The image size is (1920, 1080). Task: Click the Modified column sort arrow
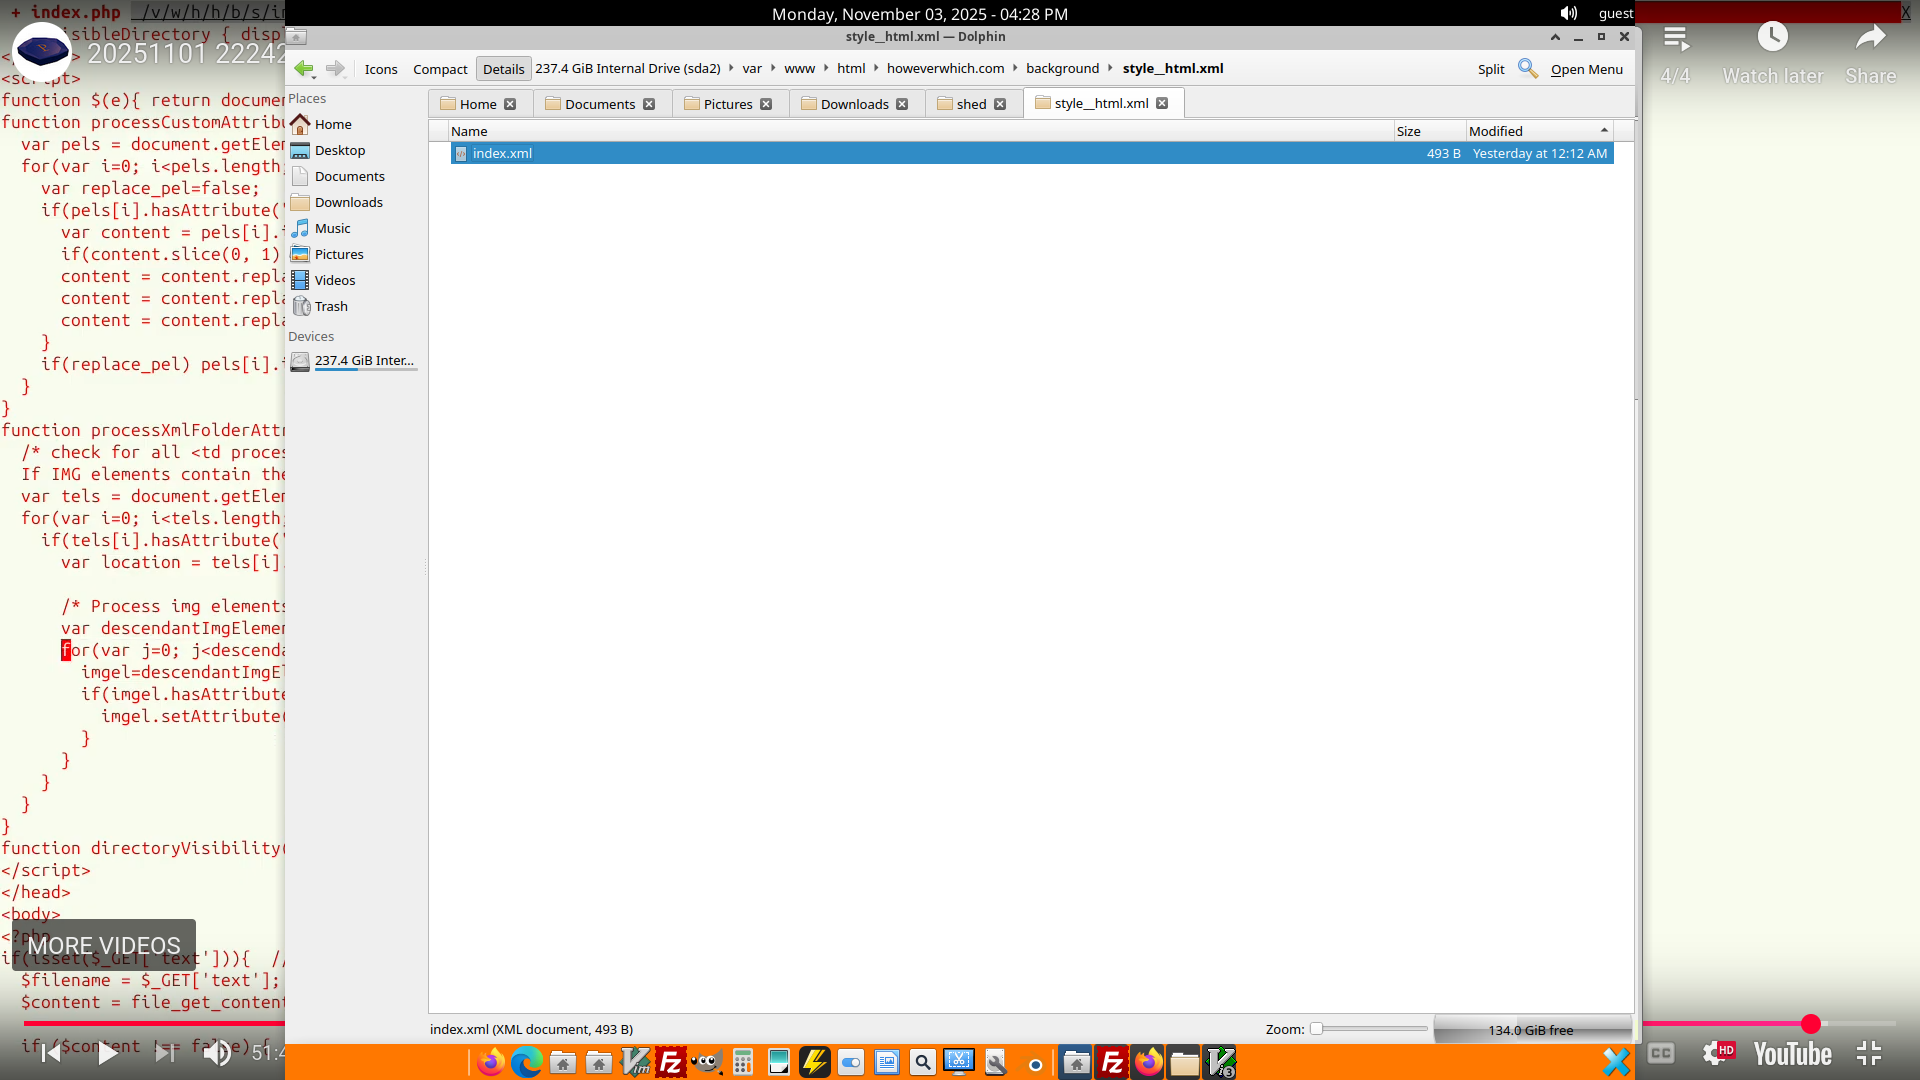pyautogui.click(x=1604, y=131)
